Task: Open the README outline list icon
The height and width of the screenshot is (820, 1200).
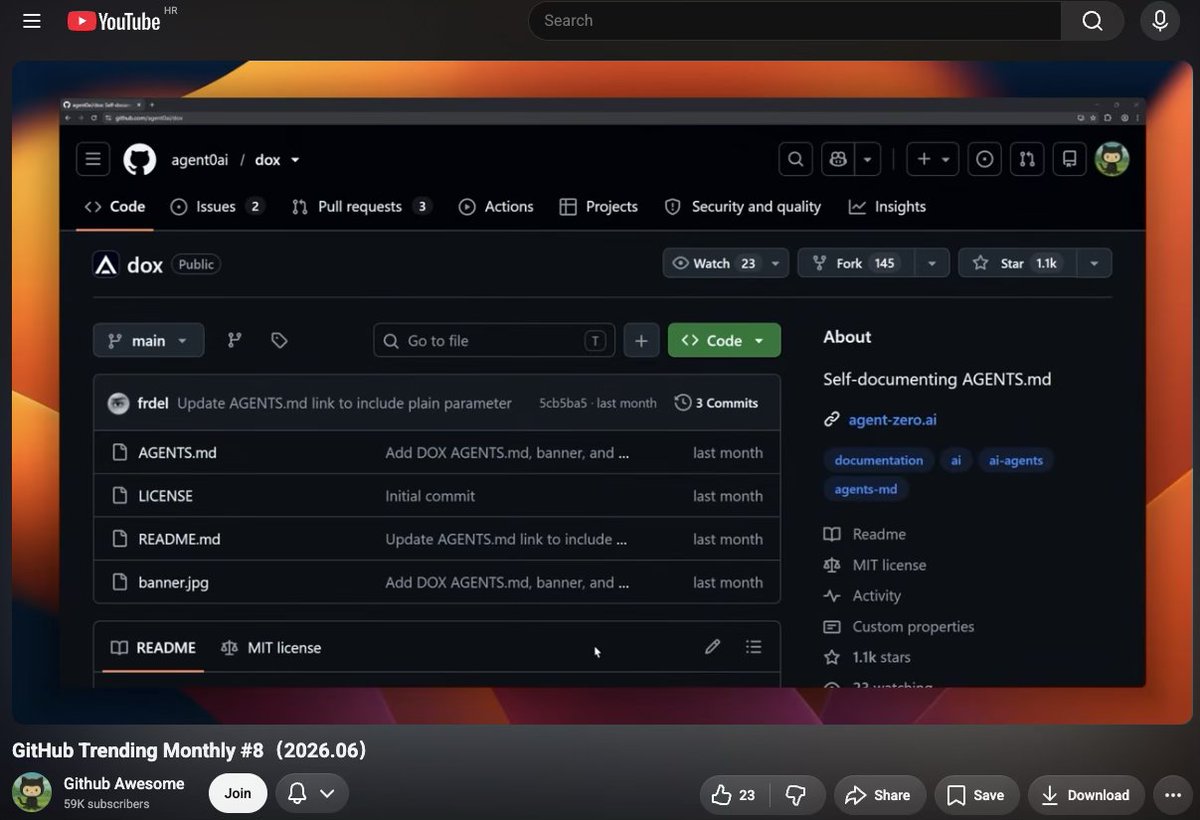Action: pyautogui.click(x=754, y=647)
